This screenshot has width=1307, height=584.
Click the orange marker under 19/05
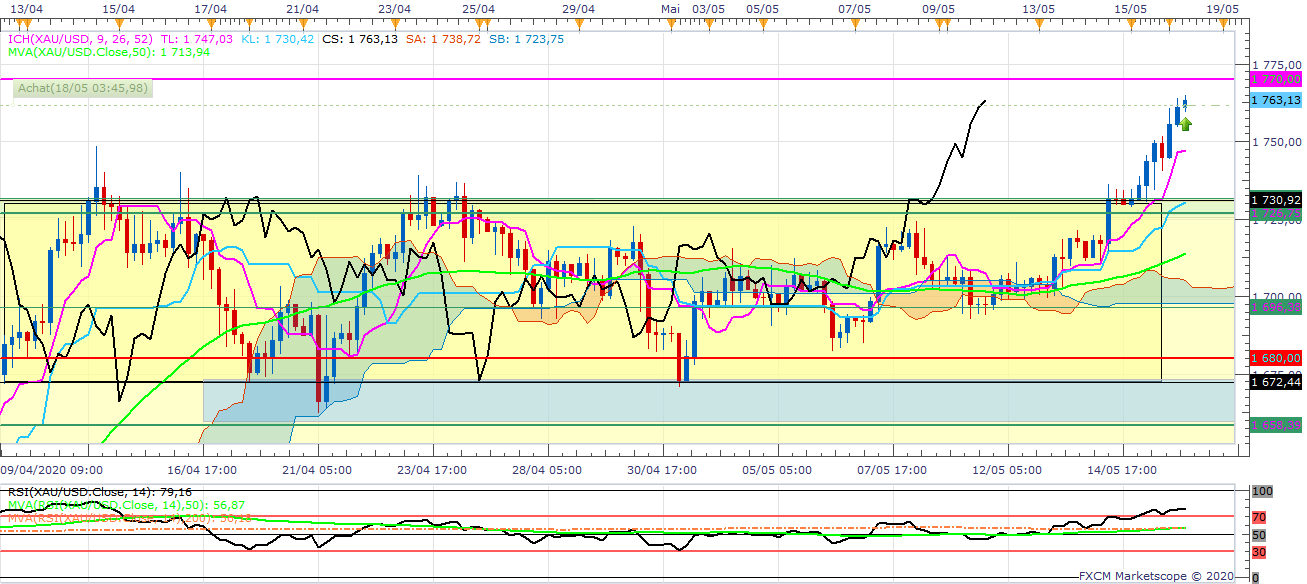tap(1222, 20)
